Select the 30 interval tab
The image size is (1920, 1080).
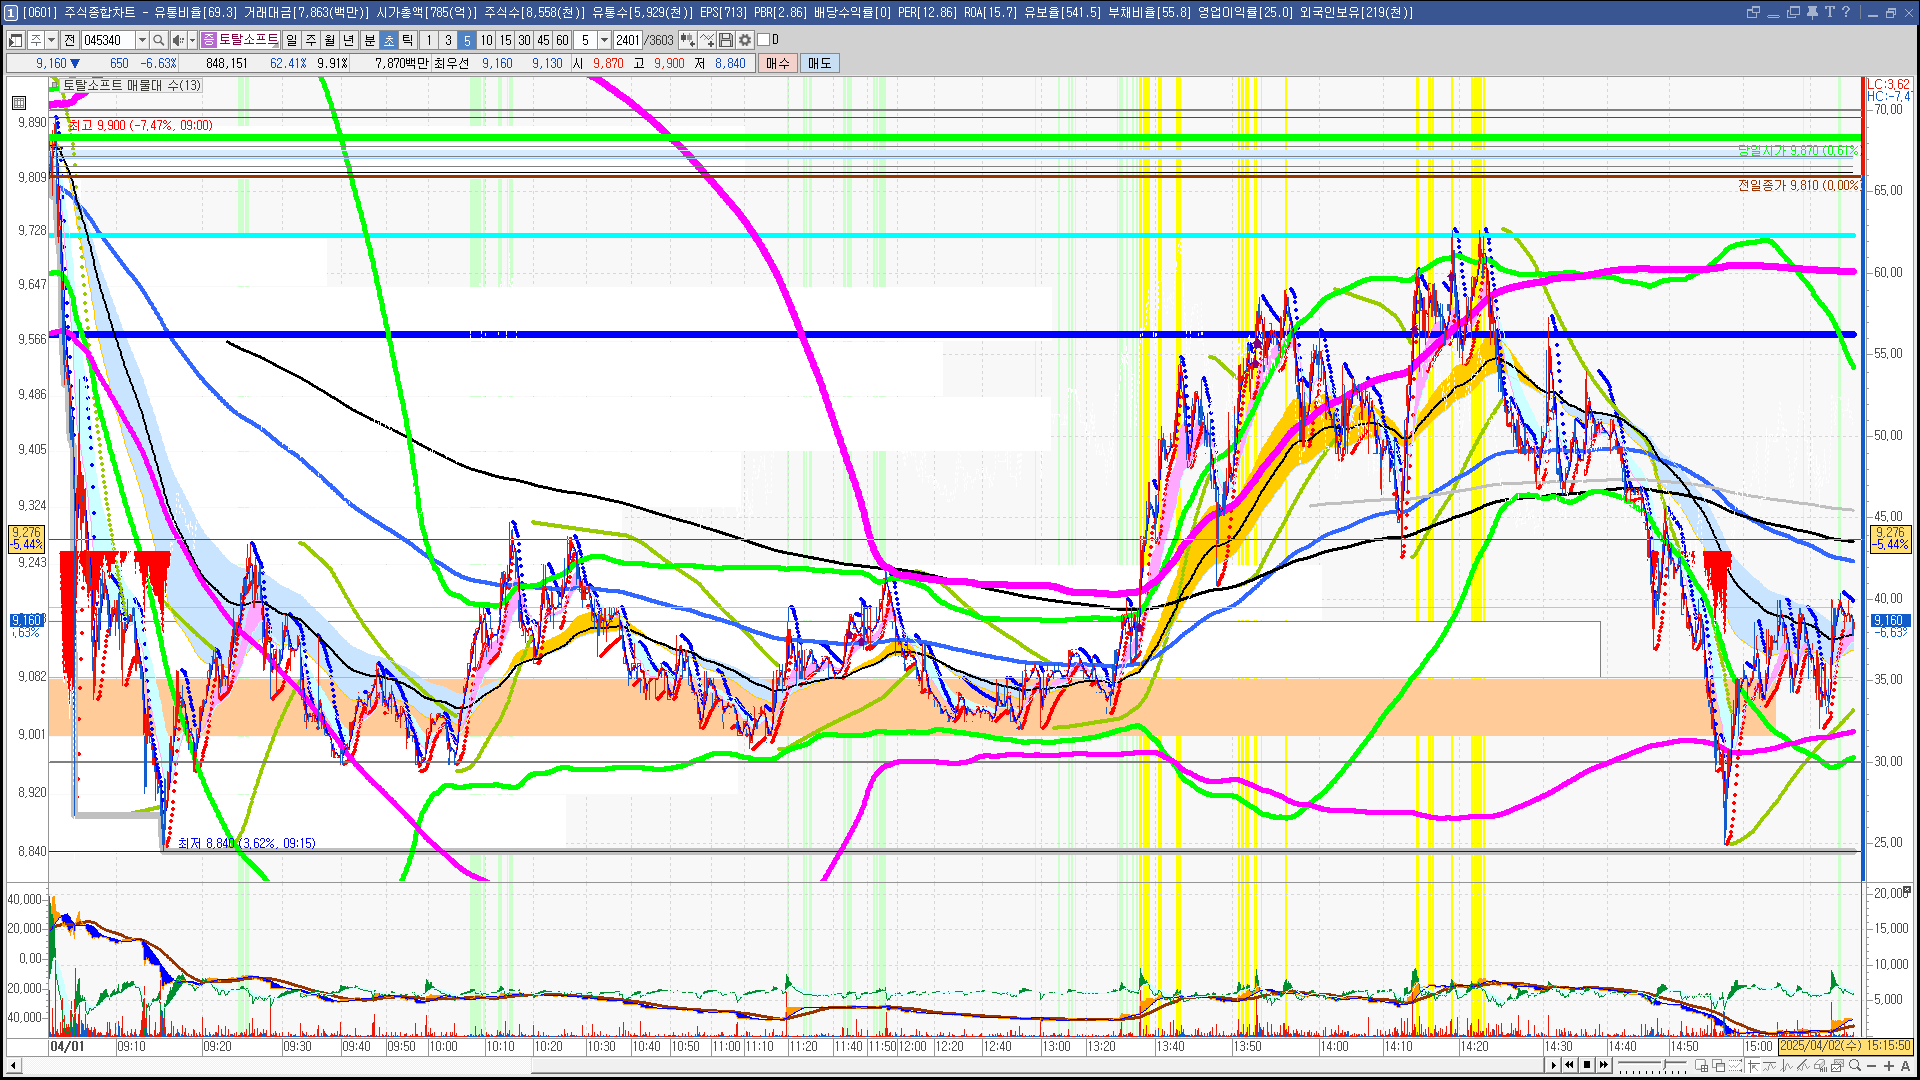(x=524, y=40)
